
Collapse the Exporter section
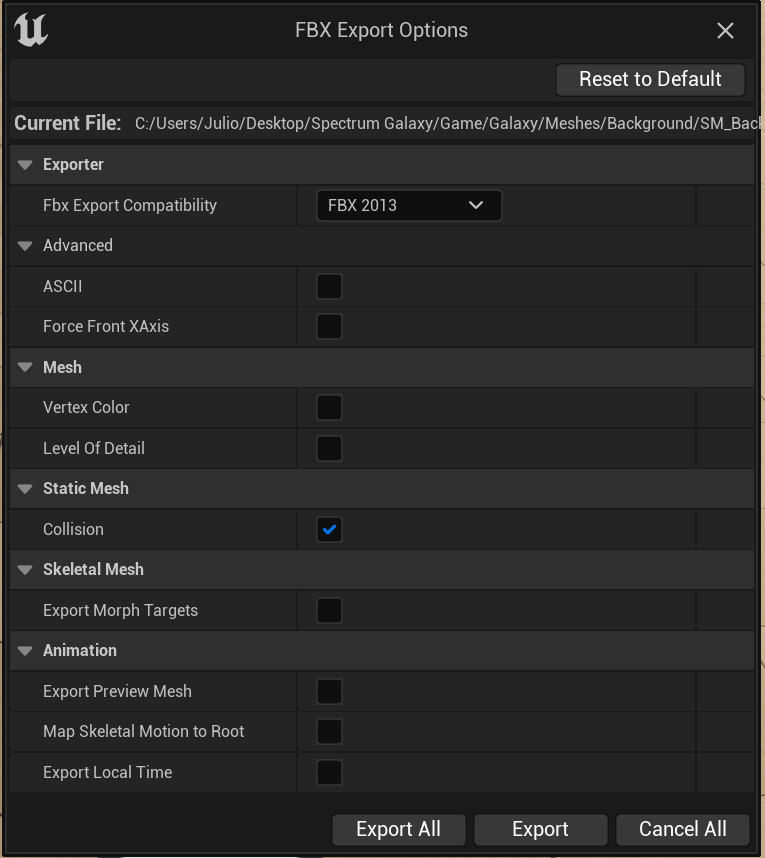(x=25, y=165)
